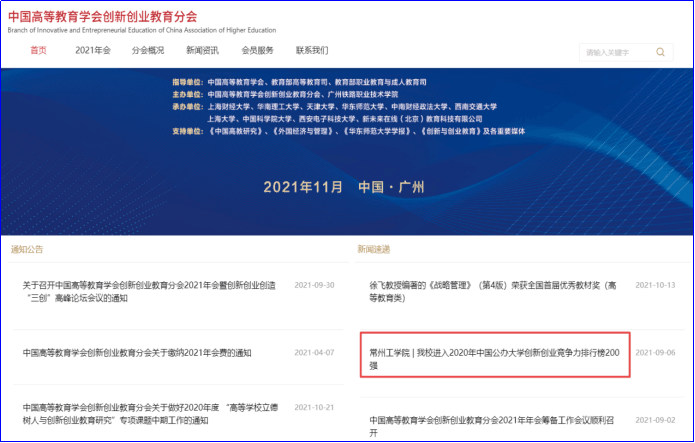Open the 缴纳2021年会费 notice link
The width and height of the screenshot is (695, 443).
pyautogui.click(x=137, y=353)
